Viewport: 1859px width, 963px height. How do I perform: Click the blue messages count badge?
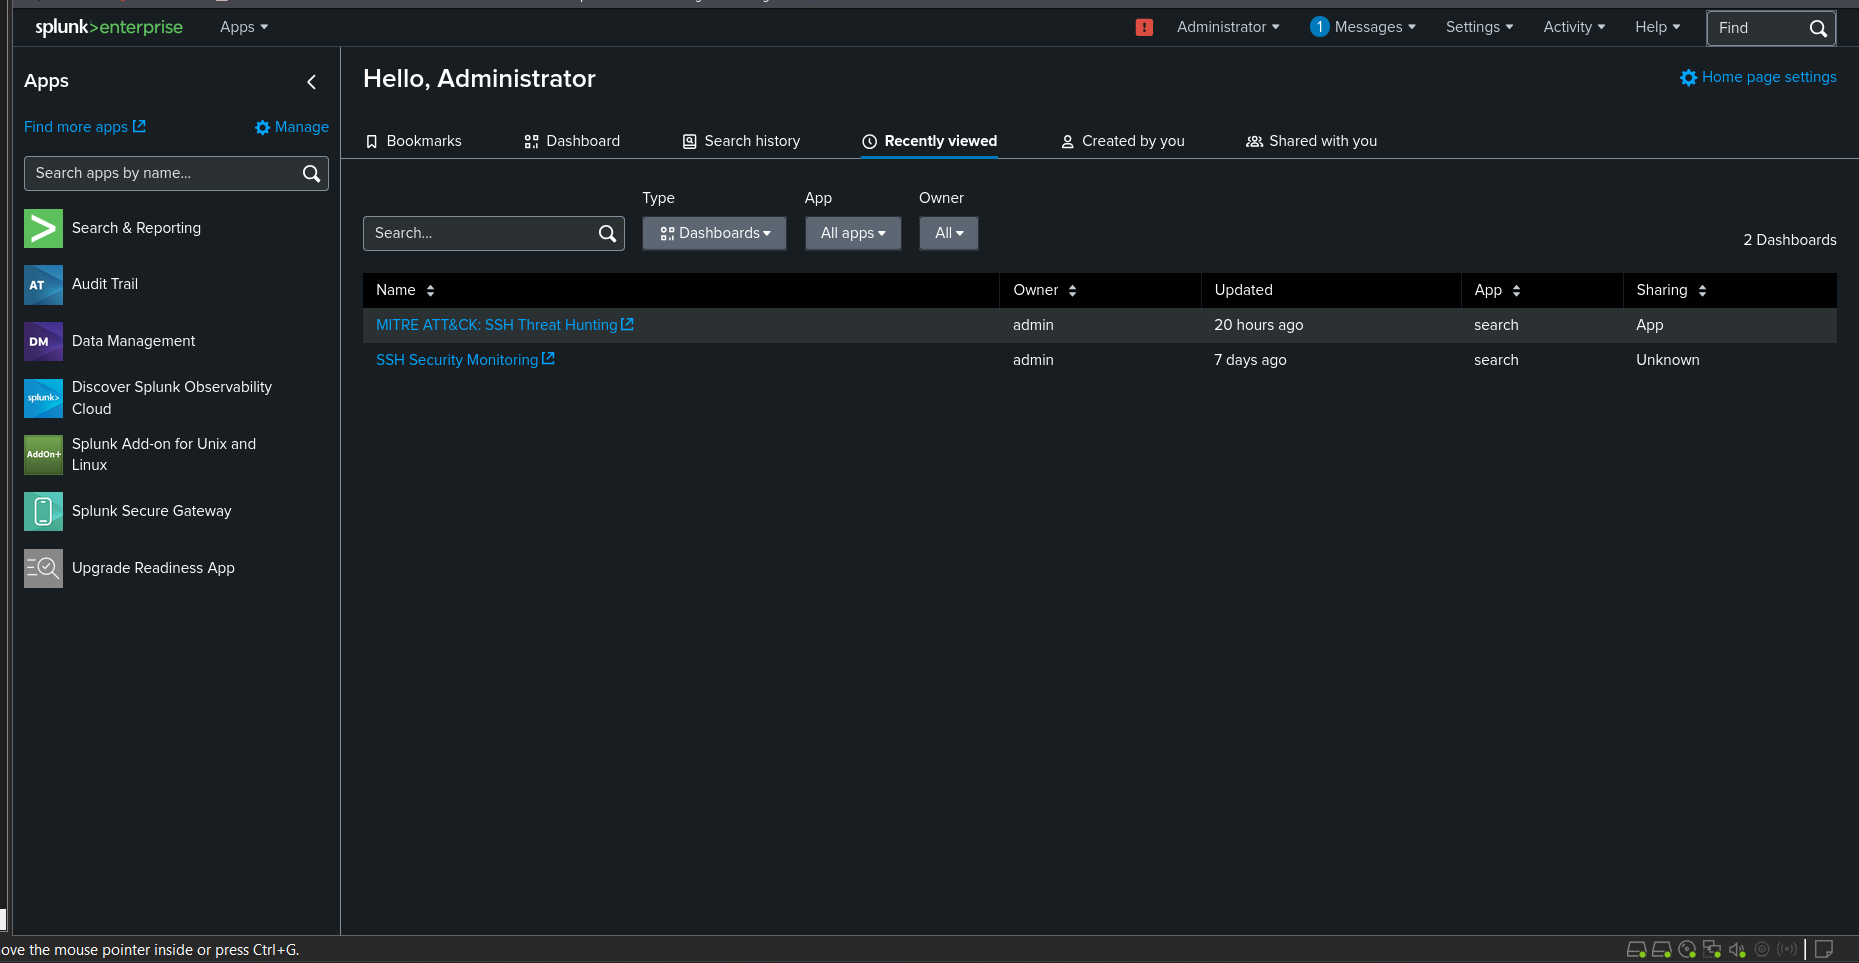(1319, 27)
